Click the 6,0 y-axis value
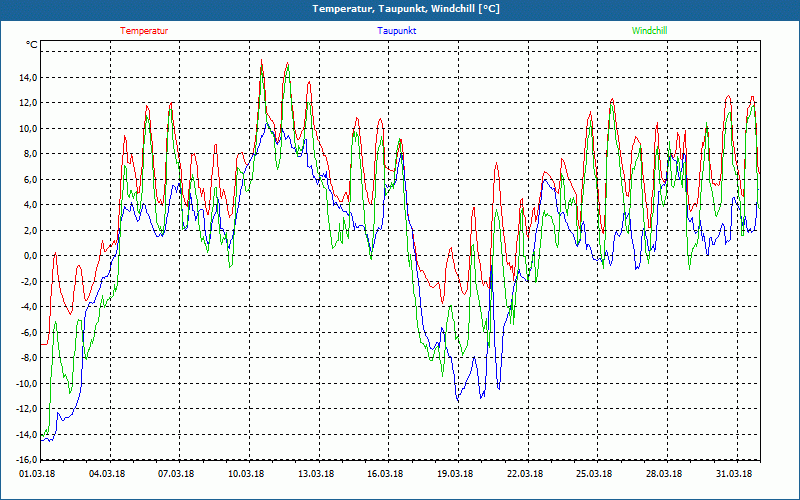The width and height of the screenshot is (800, 500). (30, 180)
